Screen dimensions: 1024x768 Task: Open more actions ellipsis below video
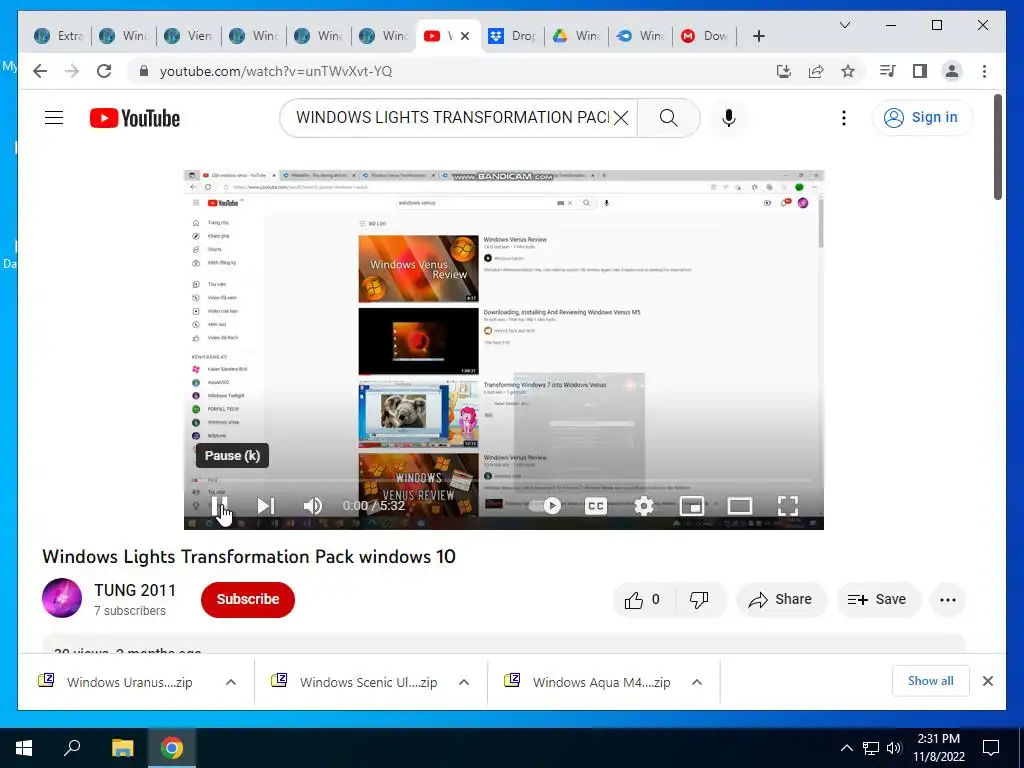[948, 600]
